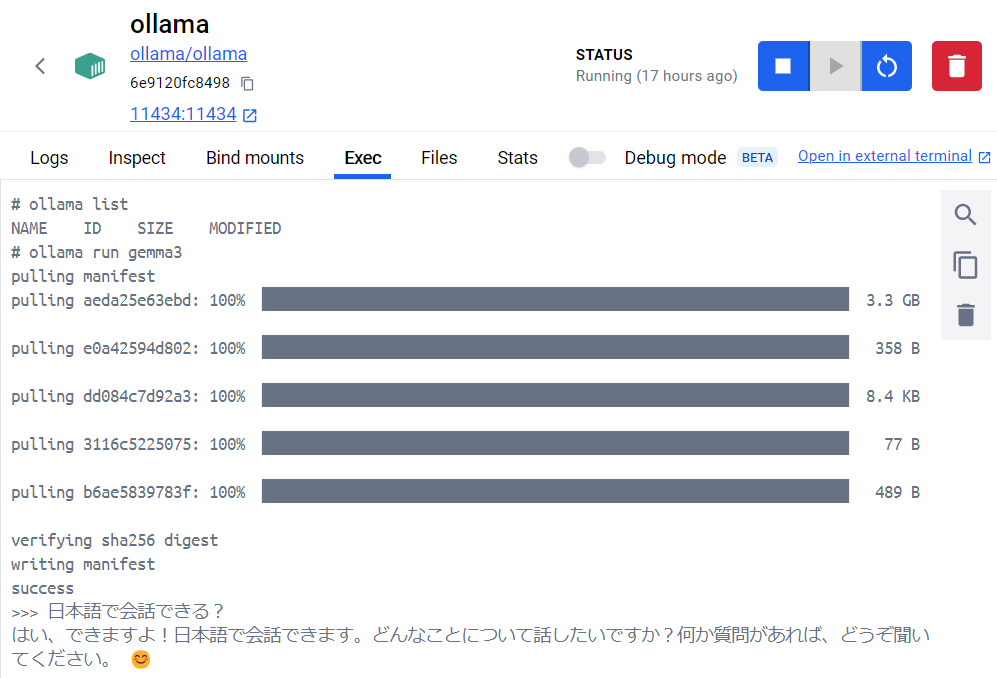Screen dimensions: 997x678
Task: Open the Stats tab
Action: [x=517, y=158]
